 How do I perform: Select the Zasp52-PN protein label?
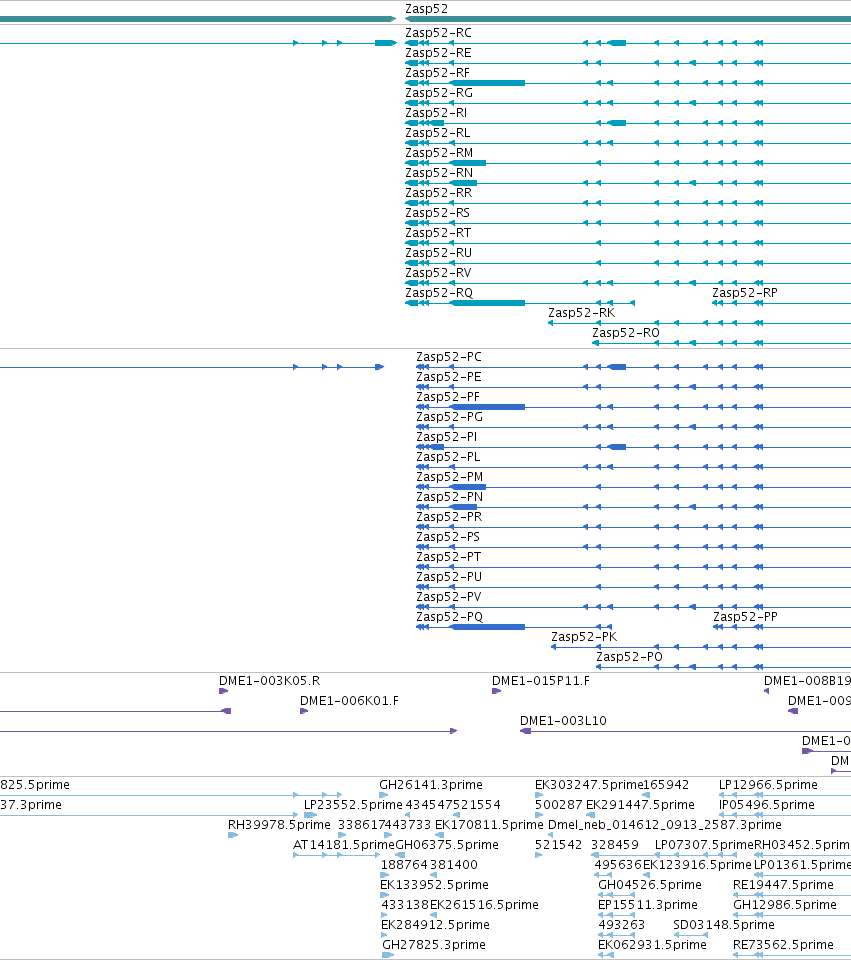coord(449,497)
